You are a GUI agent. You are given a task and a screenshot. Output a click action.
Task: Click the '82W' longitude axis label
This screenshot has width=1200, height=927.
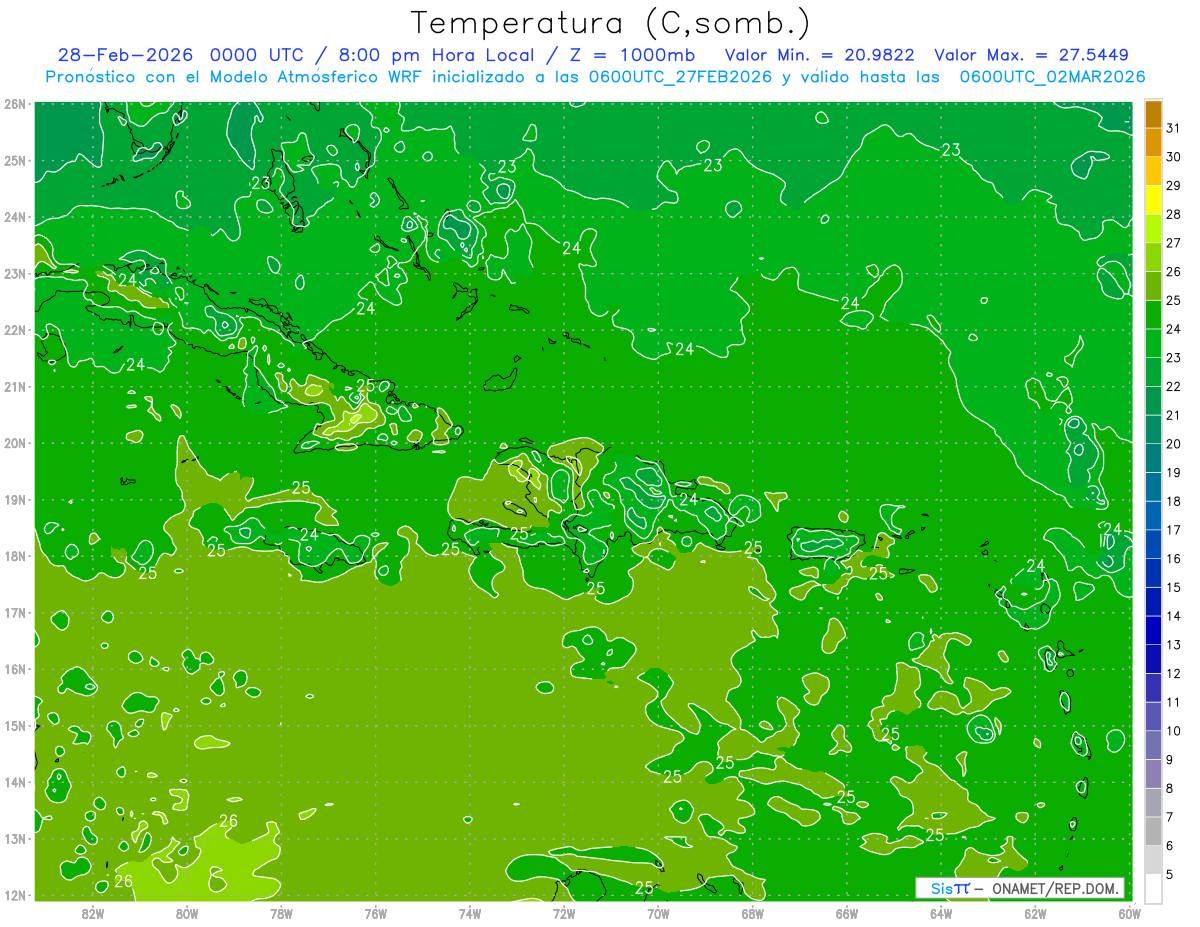click(x=93, y=913)
